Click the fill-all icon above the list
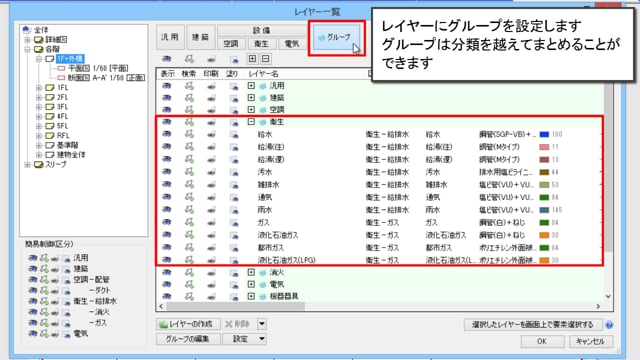Image resolution: width=640 pixels, height=360 pixels. [x=233, y=60]
